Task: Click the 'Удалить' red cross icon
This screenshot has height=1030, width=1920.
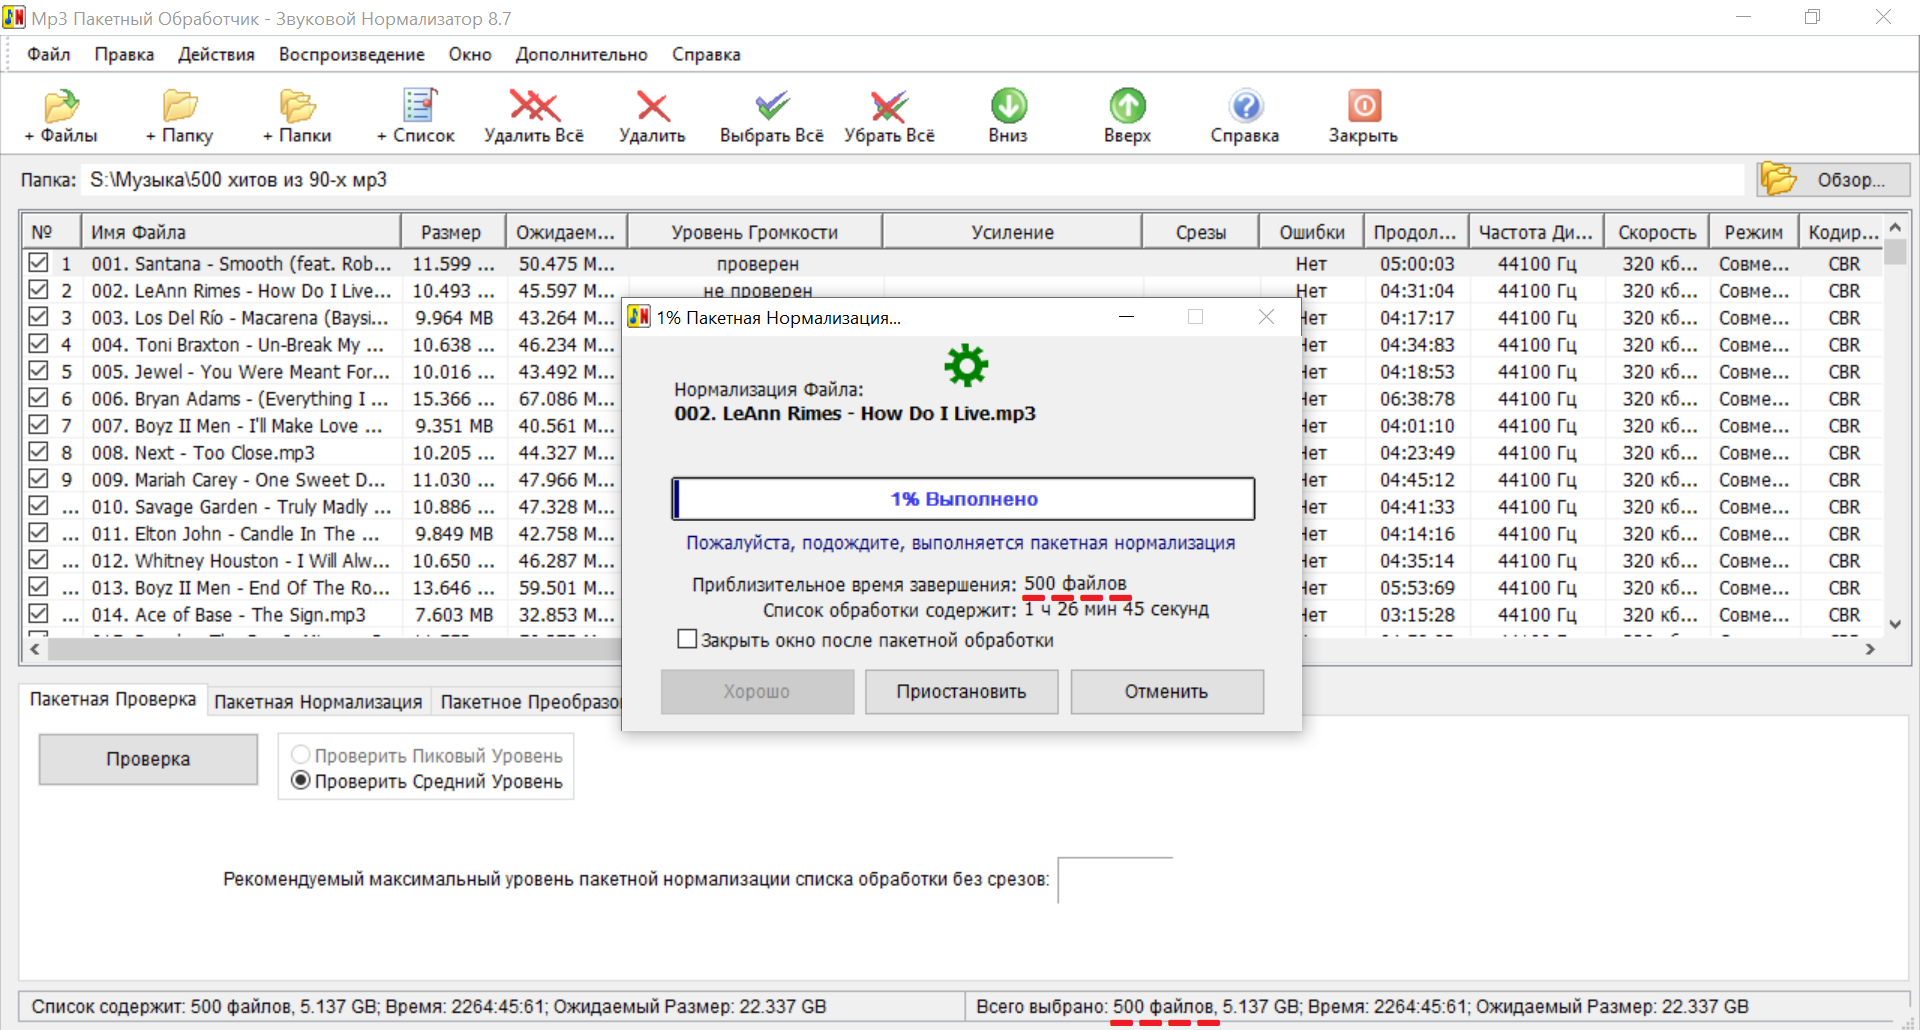Action: [x=652, y=105]
